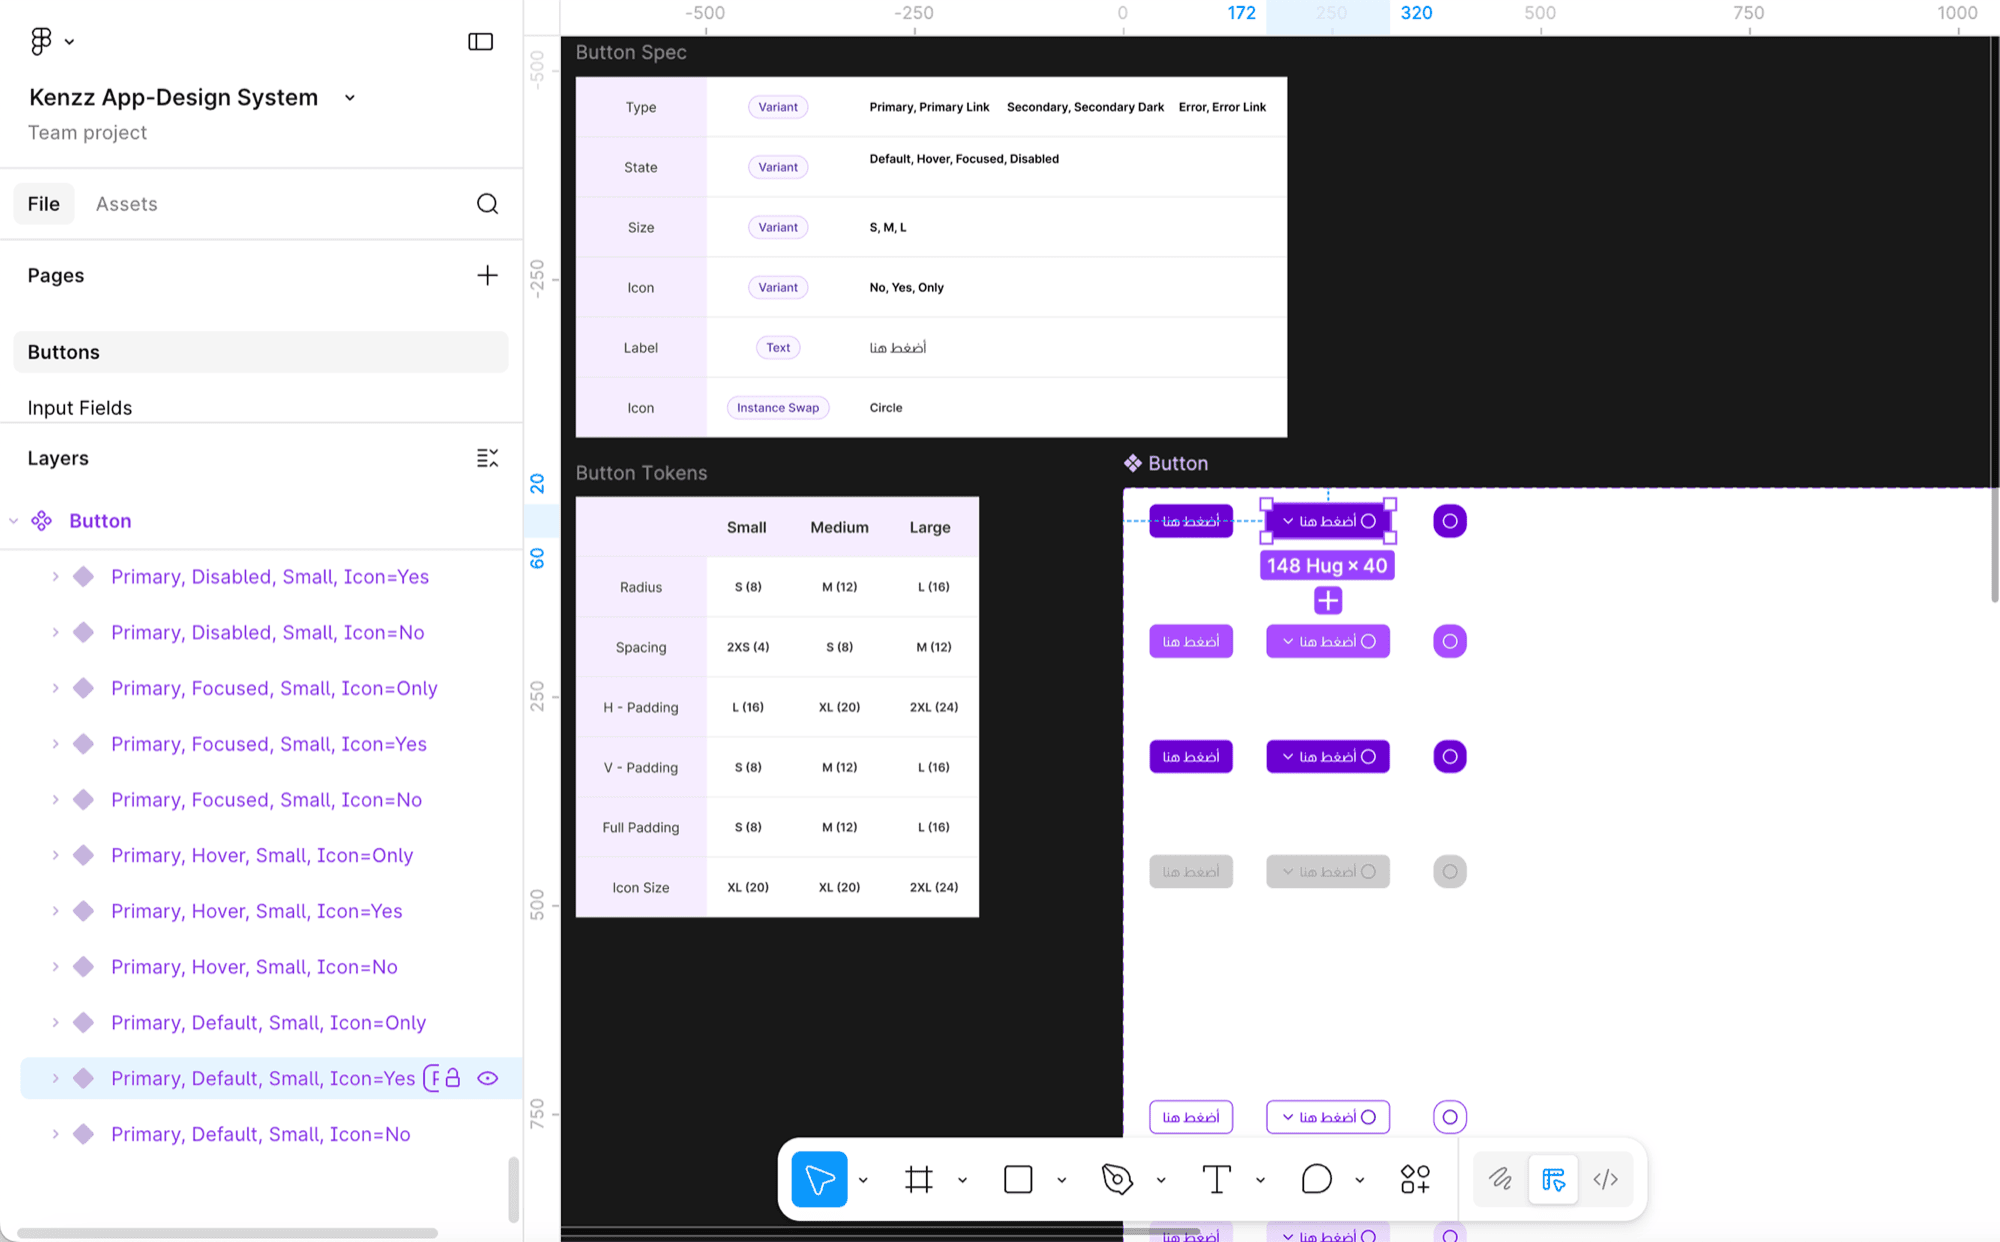Image resolution: width=2000 pixels, height=1242 pixels.
Task: Click the Radius row label in Button Tokens
Action: [641, 587]
